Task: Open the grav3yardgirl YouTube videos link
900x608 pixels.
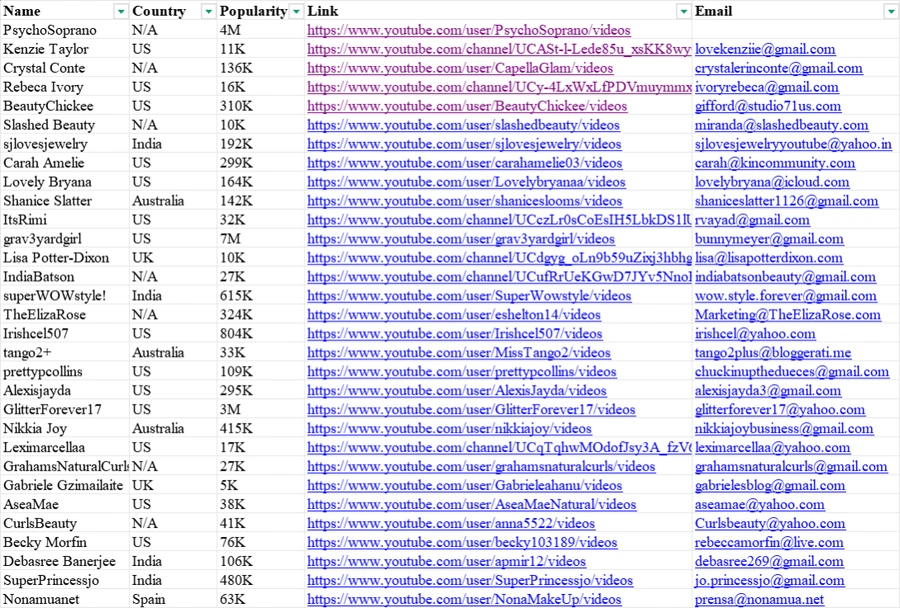Action: point(461,239)
